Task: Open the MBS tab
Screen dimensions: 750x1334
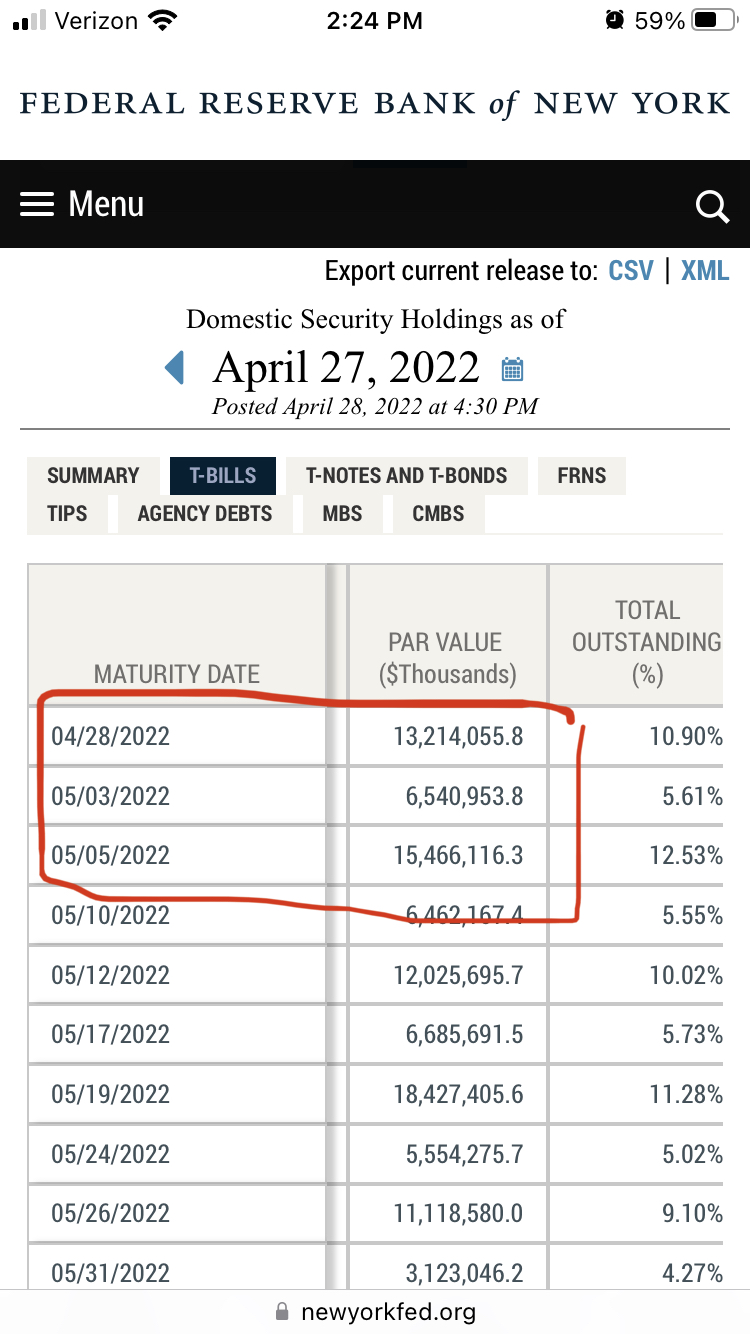Action: (342, 514)
